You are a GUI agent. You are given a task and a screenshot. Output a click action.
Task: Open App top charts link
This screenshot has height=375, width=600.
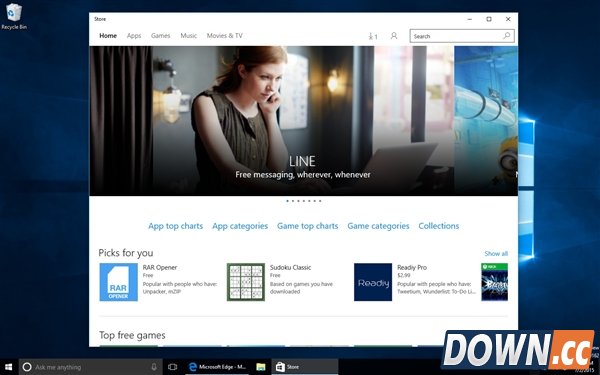(x=176, y=226)
